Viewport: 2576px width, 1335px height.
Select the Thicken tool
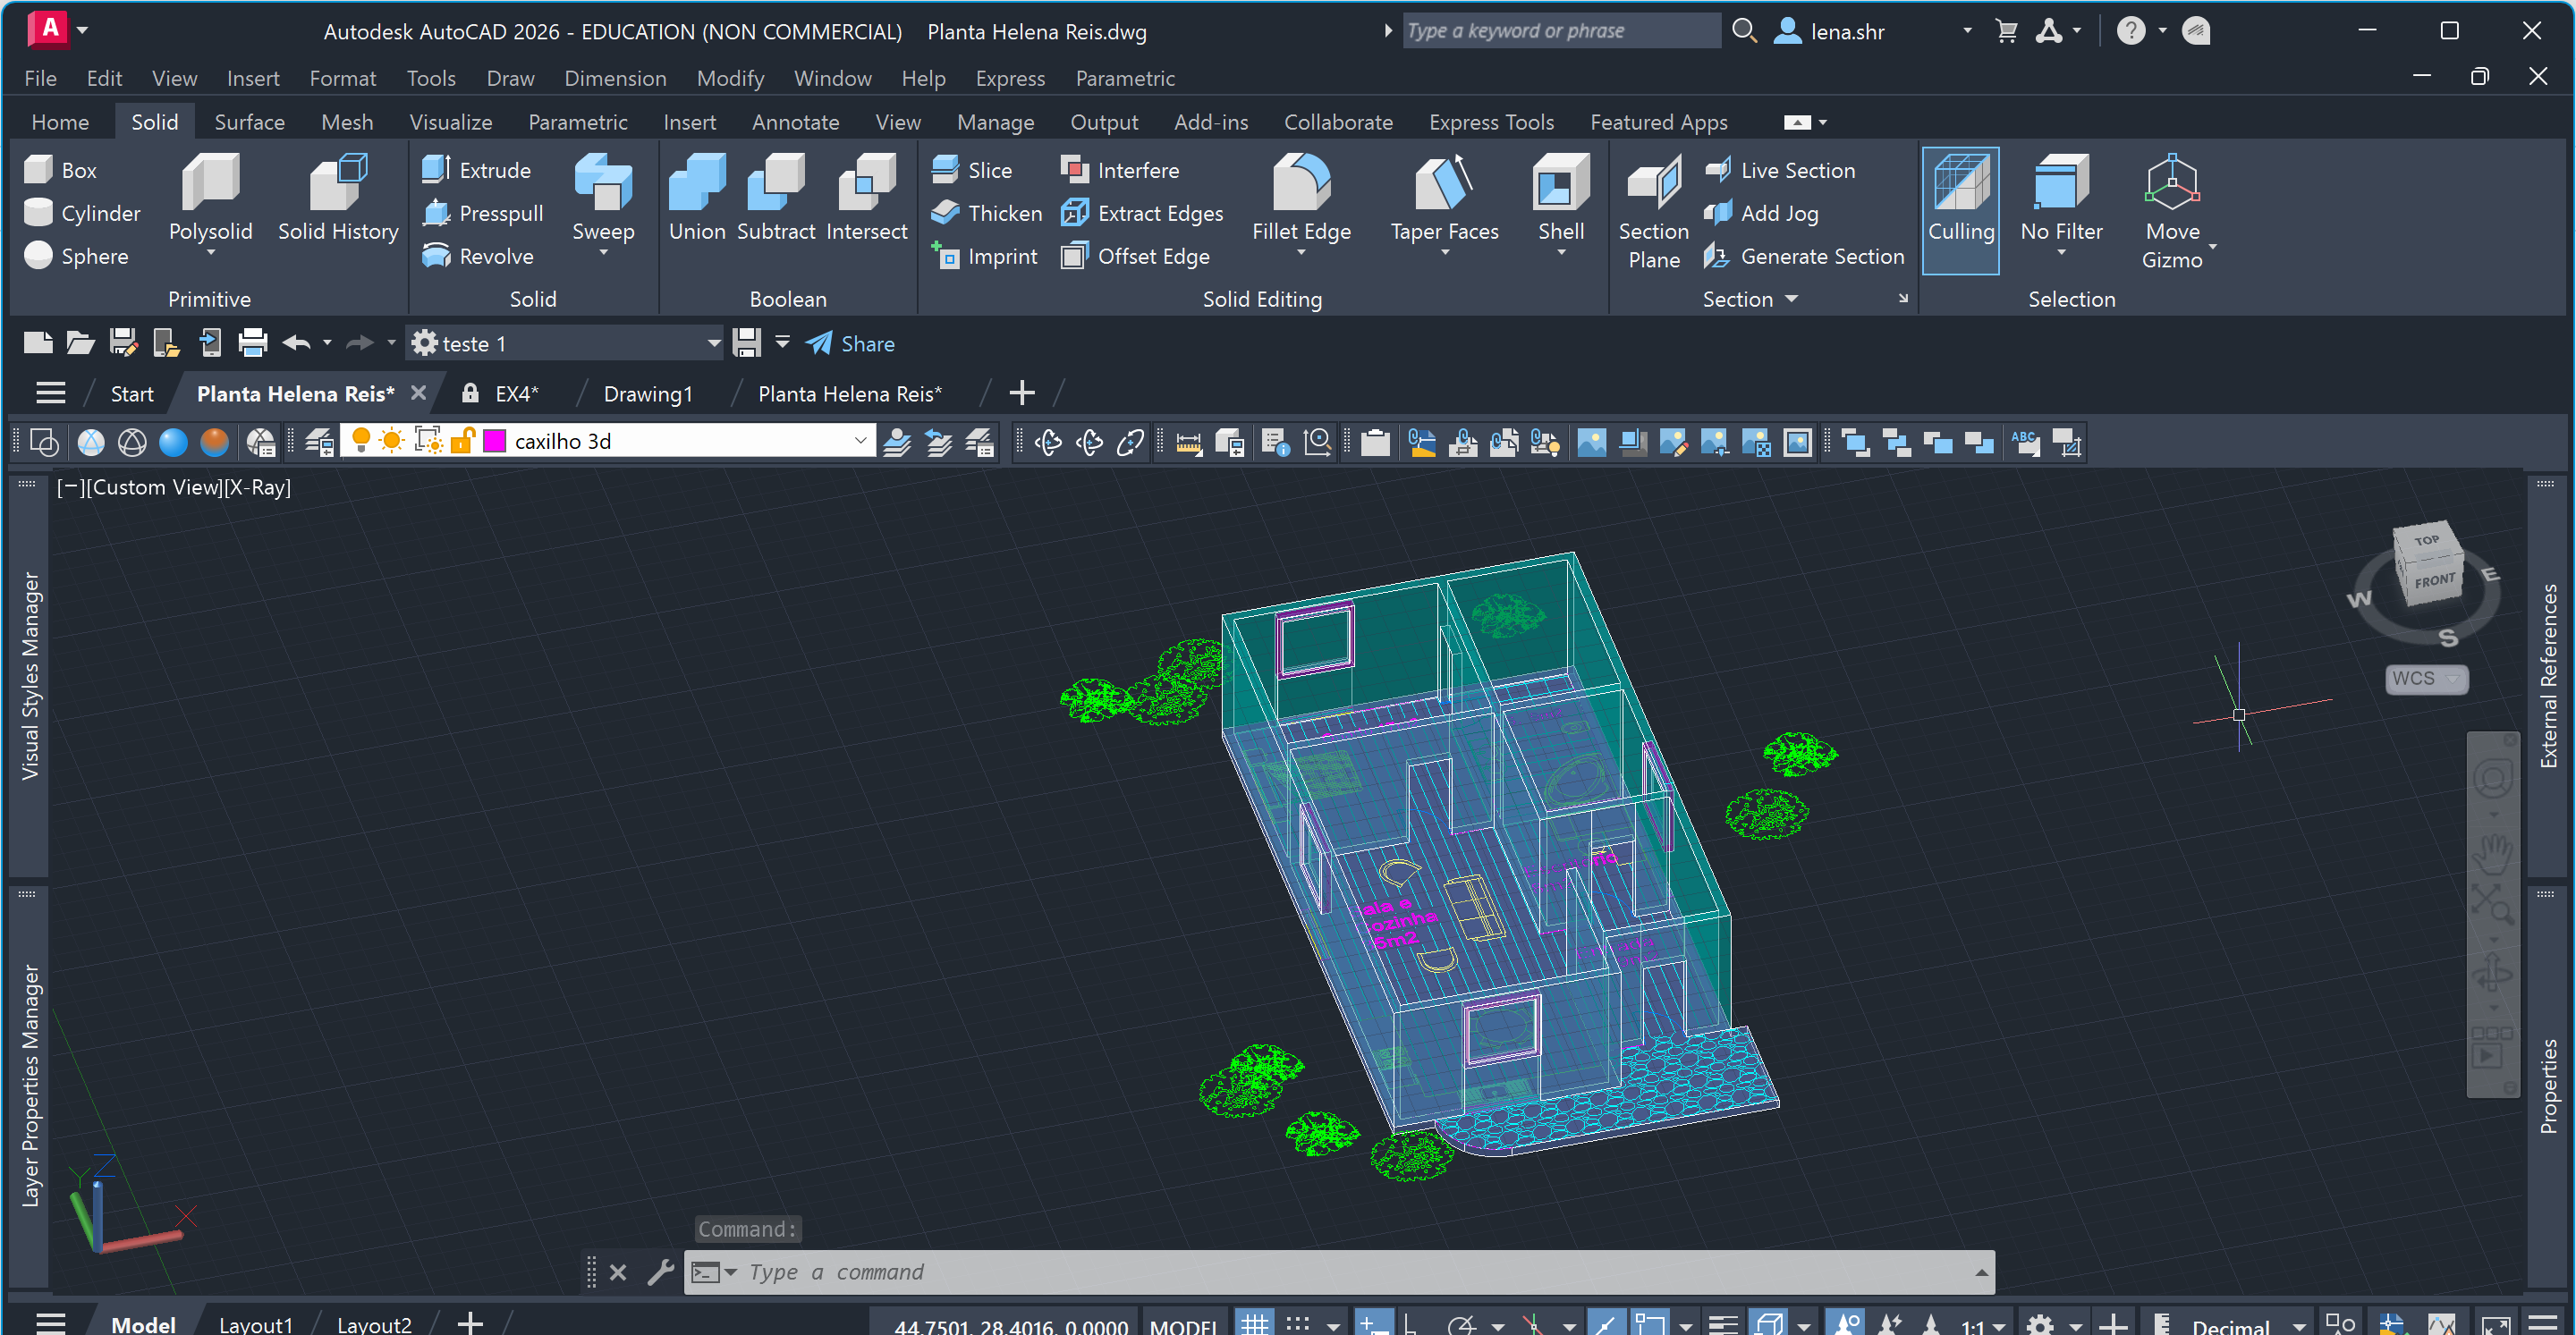(x=986, y=213)
